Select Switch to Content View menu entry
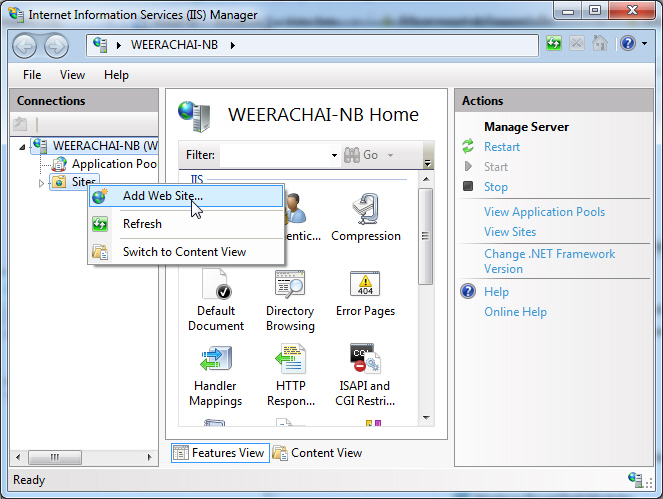663x499 pixels. coord(186,252)
